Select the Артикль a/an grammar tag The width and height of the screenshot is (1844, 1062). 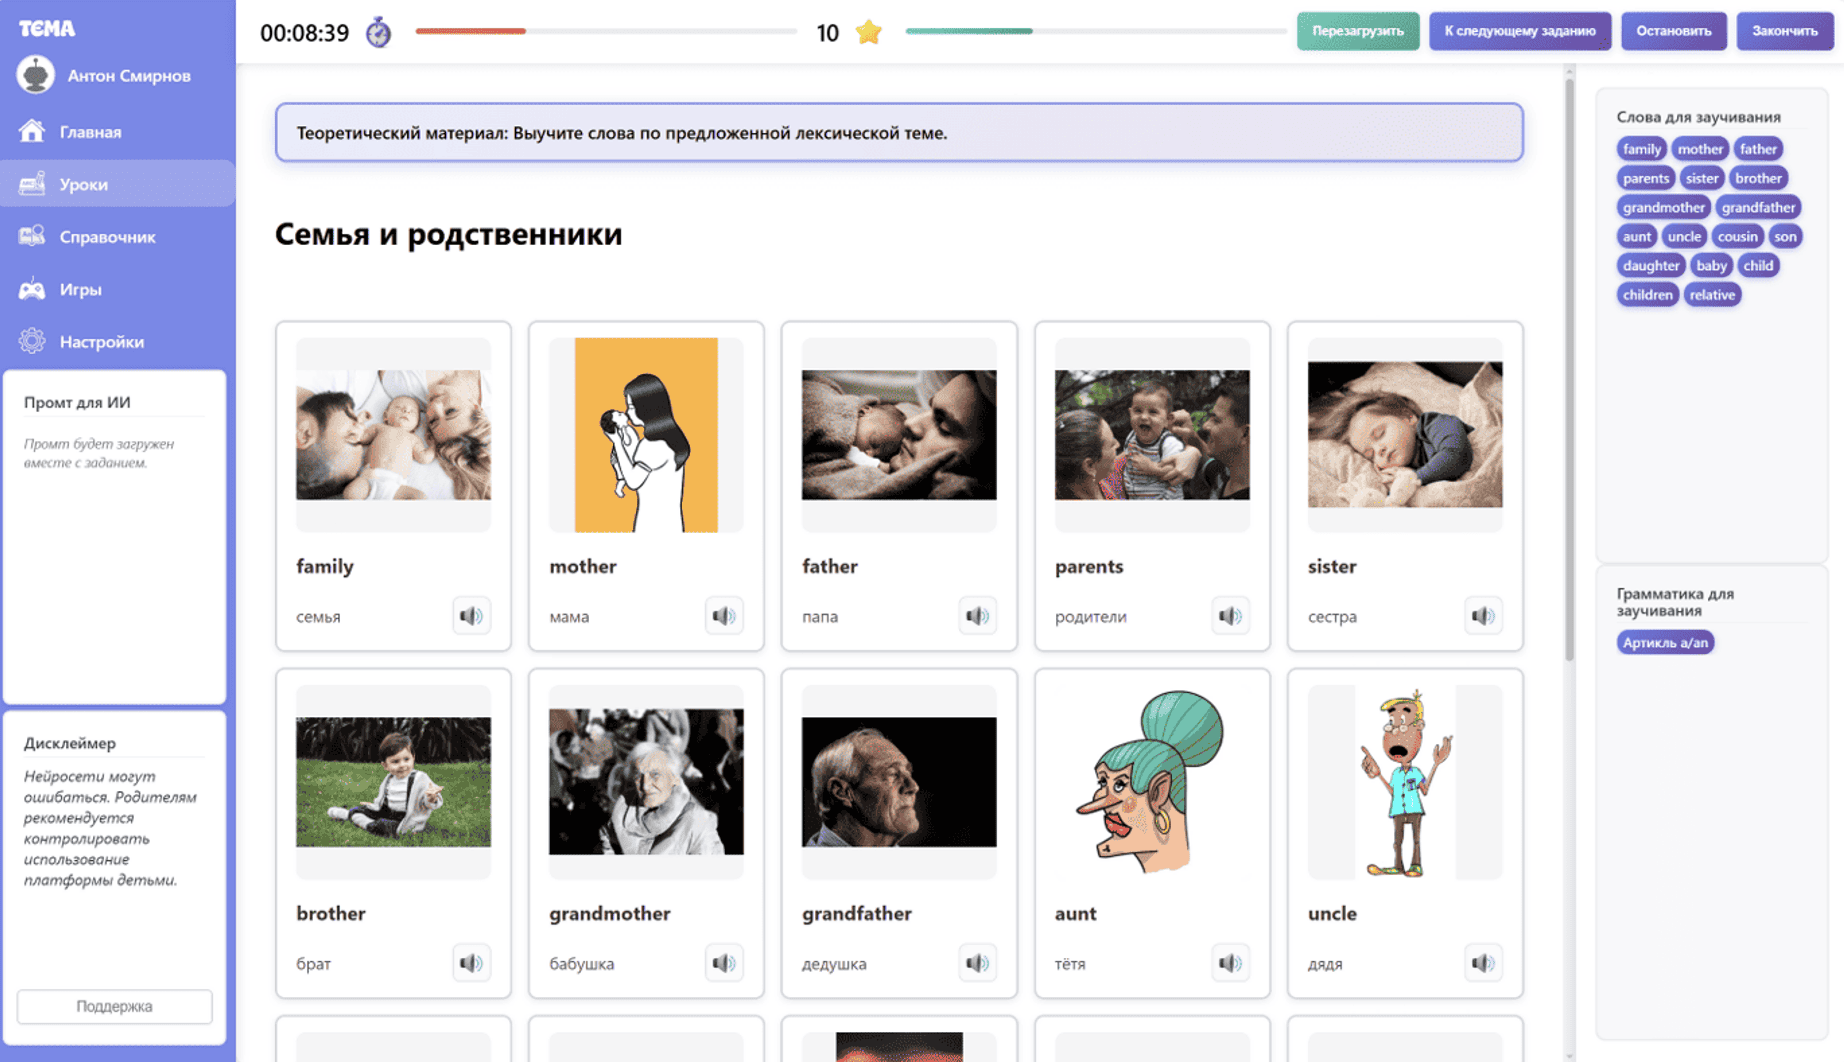[1665, 642]
